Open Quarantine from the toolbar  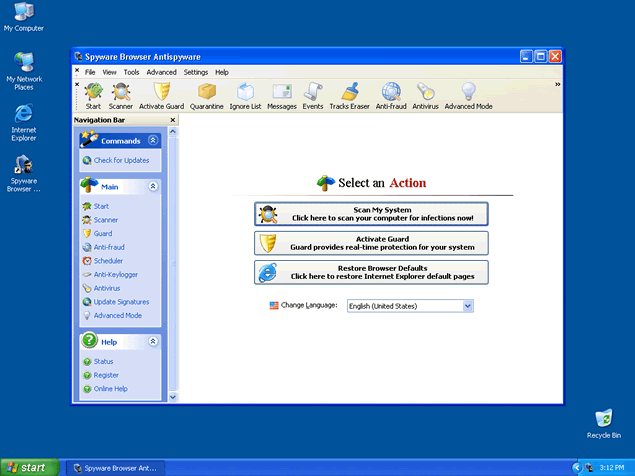(206, 95)
